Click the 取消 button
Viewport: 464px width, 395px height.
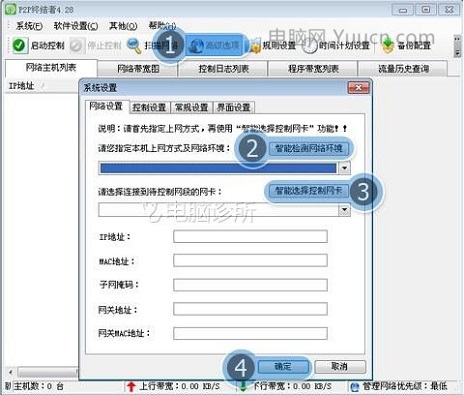[340, 367]
